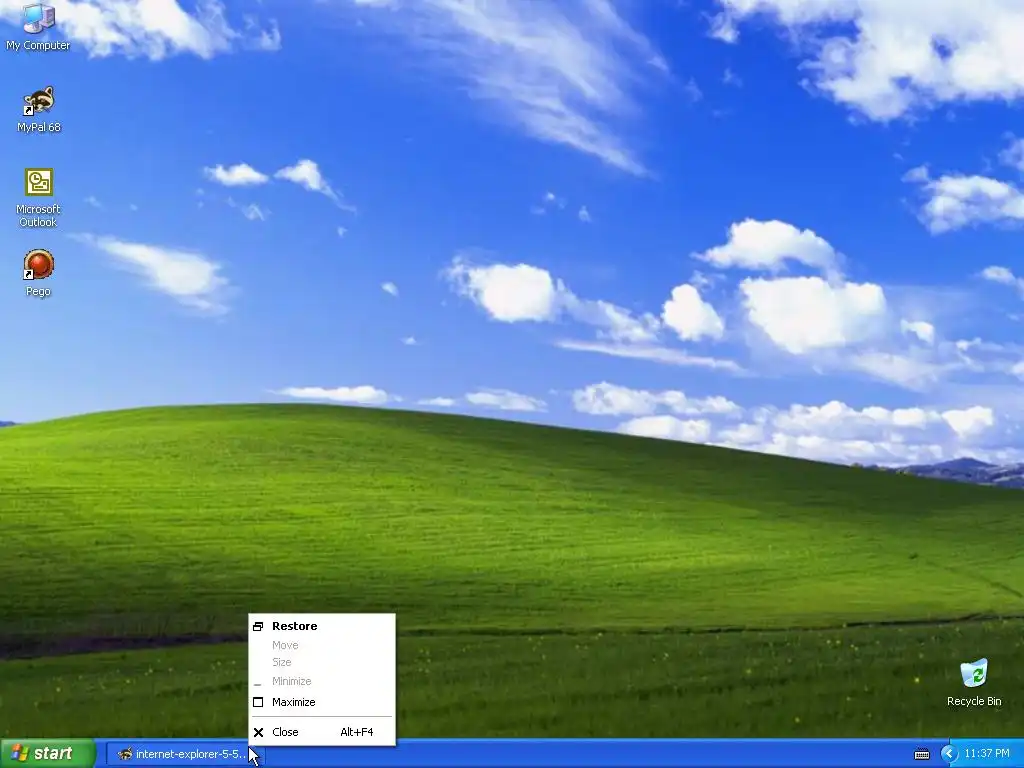Open the My Computer desktop icon
This screenshot has width=1024, height=768.
[x=38, y=26]
